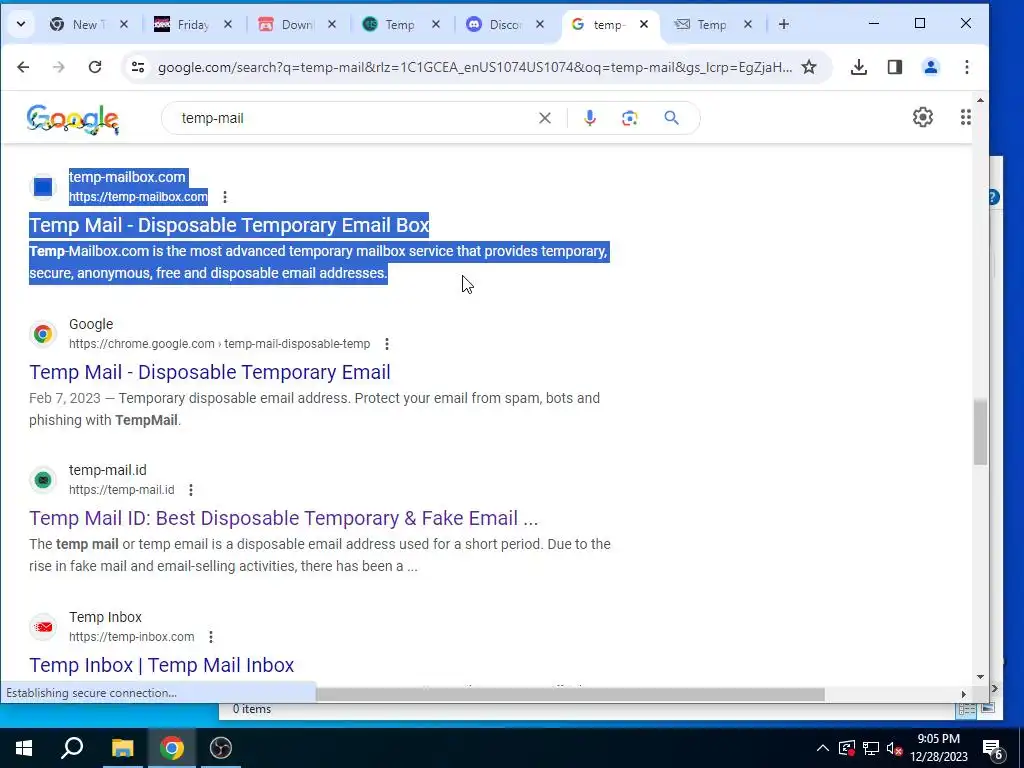Show hidden system tray icons

(x=823, y=748)
